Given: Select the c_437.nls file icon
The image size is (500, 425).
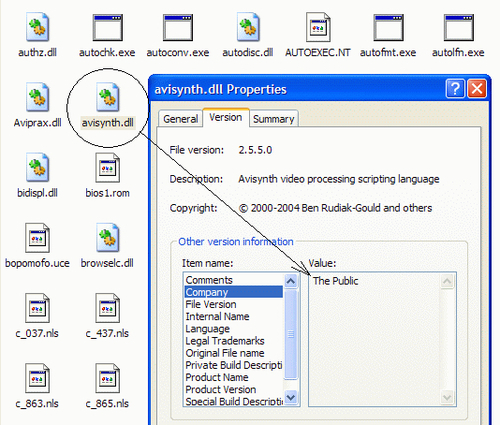Looking at the screenshot, I should point(107,308).
